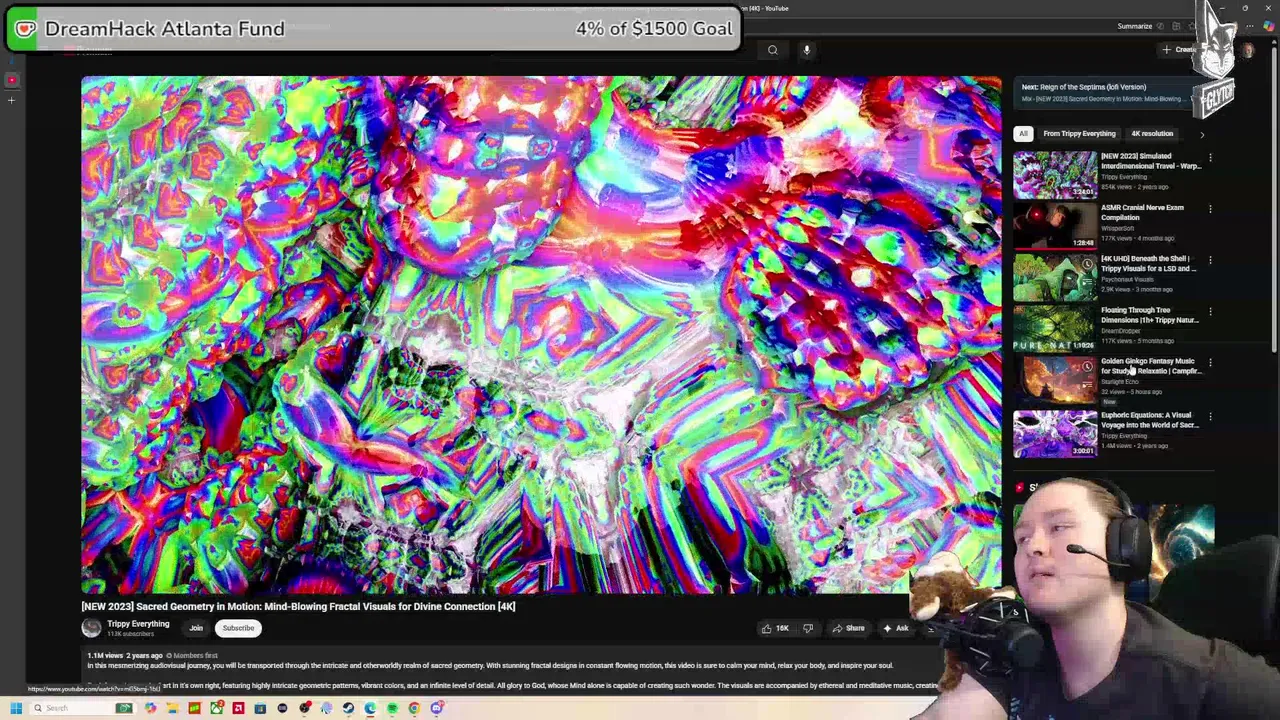Click the YouTube search magnifier icon
Screen dimensions: 1280x720
(772, 50)
